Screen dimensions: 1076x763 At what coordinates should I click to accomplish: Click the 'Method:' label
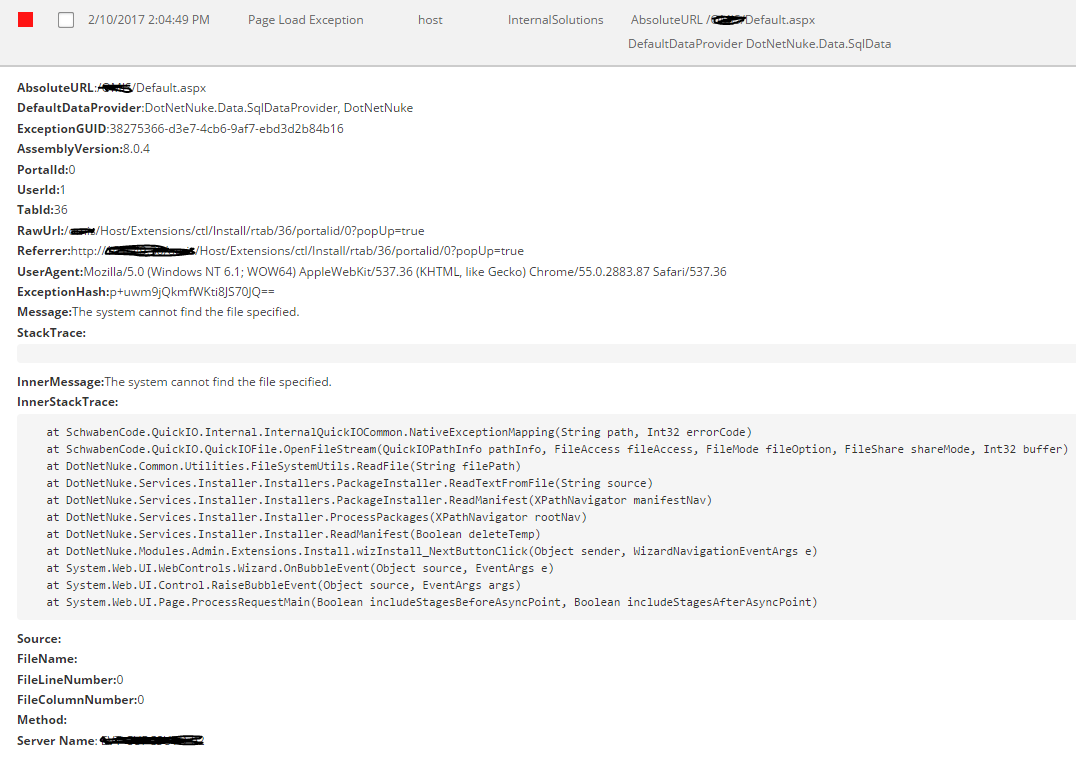click(x=42, y=720)
